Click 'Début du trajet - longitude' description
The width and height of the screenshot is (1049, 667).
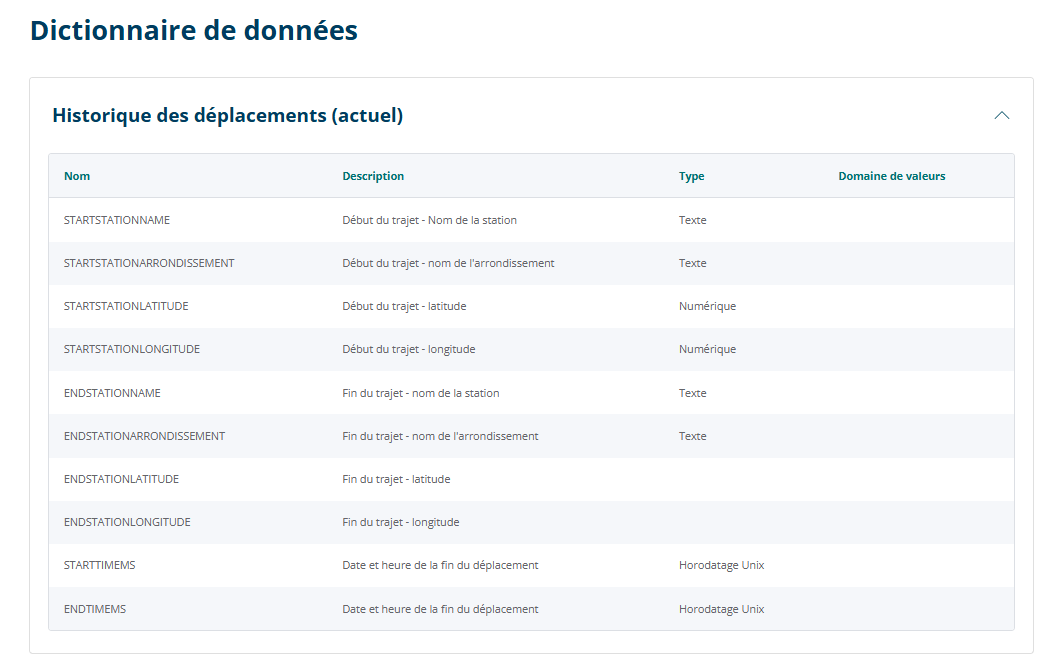(x=409, y=349)
